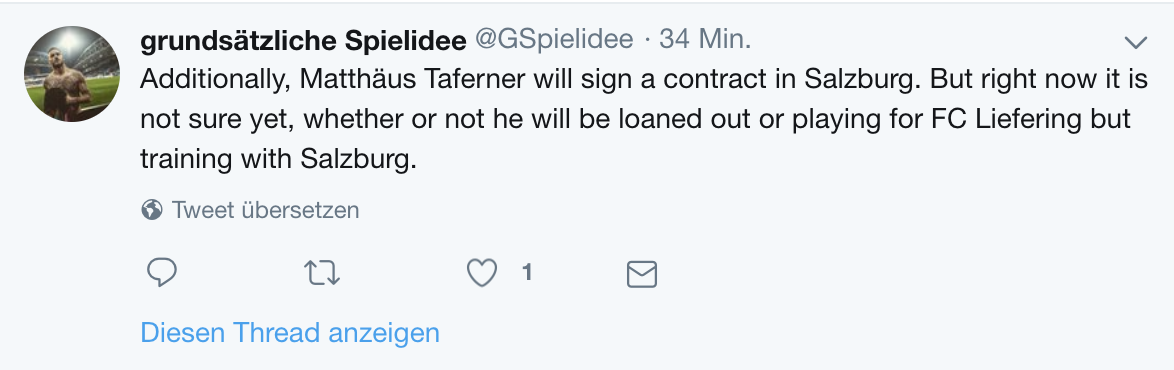This screenshot has width=1174, height=370.
Task: Click the globe icon beside Tweet übersetzen
Action: 152,210
